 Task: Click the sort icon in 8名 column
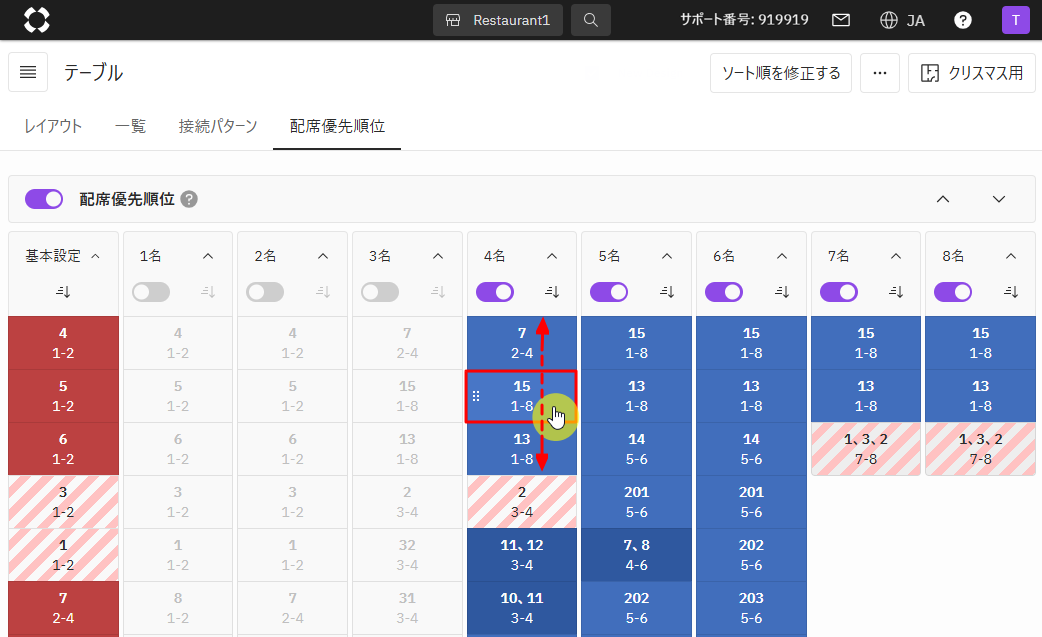[1011, 292]
